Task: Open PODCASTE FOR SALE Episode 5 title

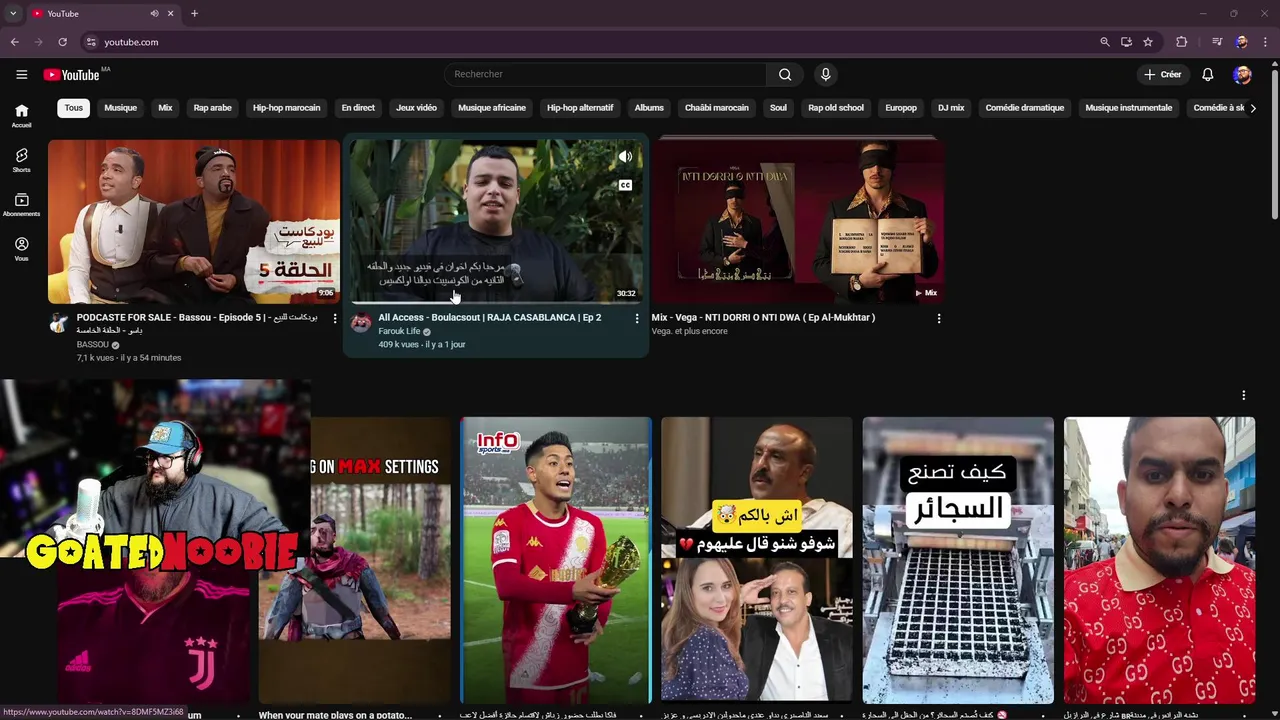Action: pyautogui.click(x=197, y=323)
